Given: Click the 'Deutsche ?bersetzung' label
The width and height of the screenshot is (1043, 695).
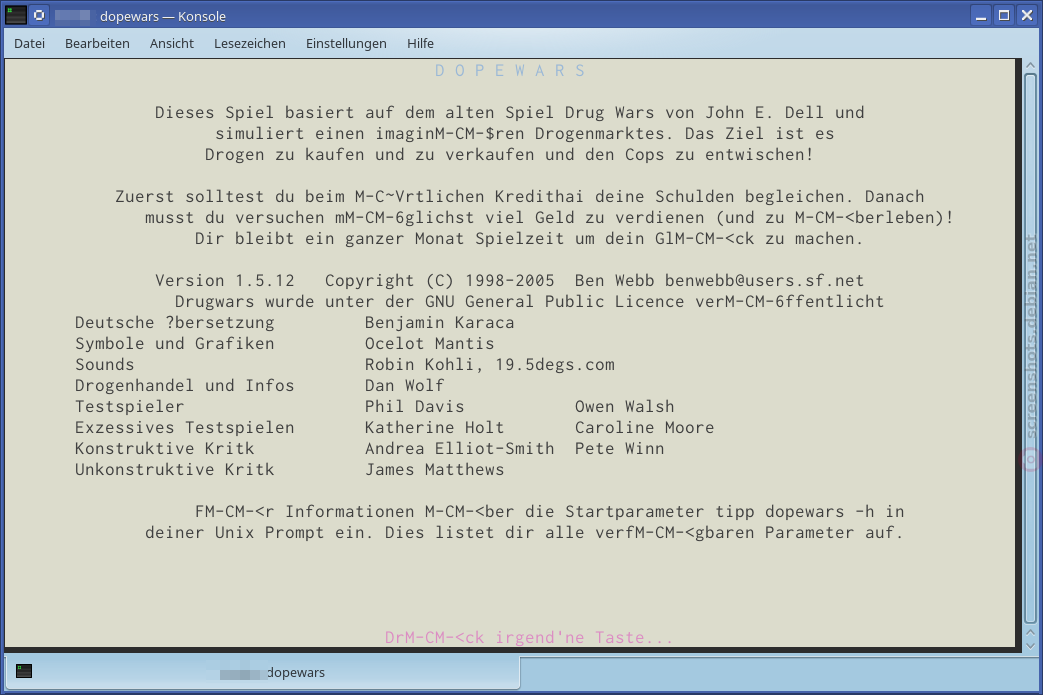Looking at the screenshot, I should point(174,323).
